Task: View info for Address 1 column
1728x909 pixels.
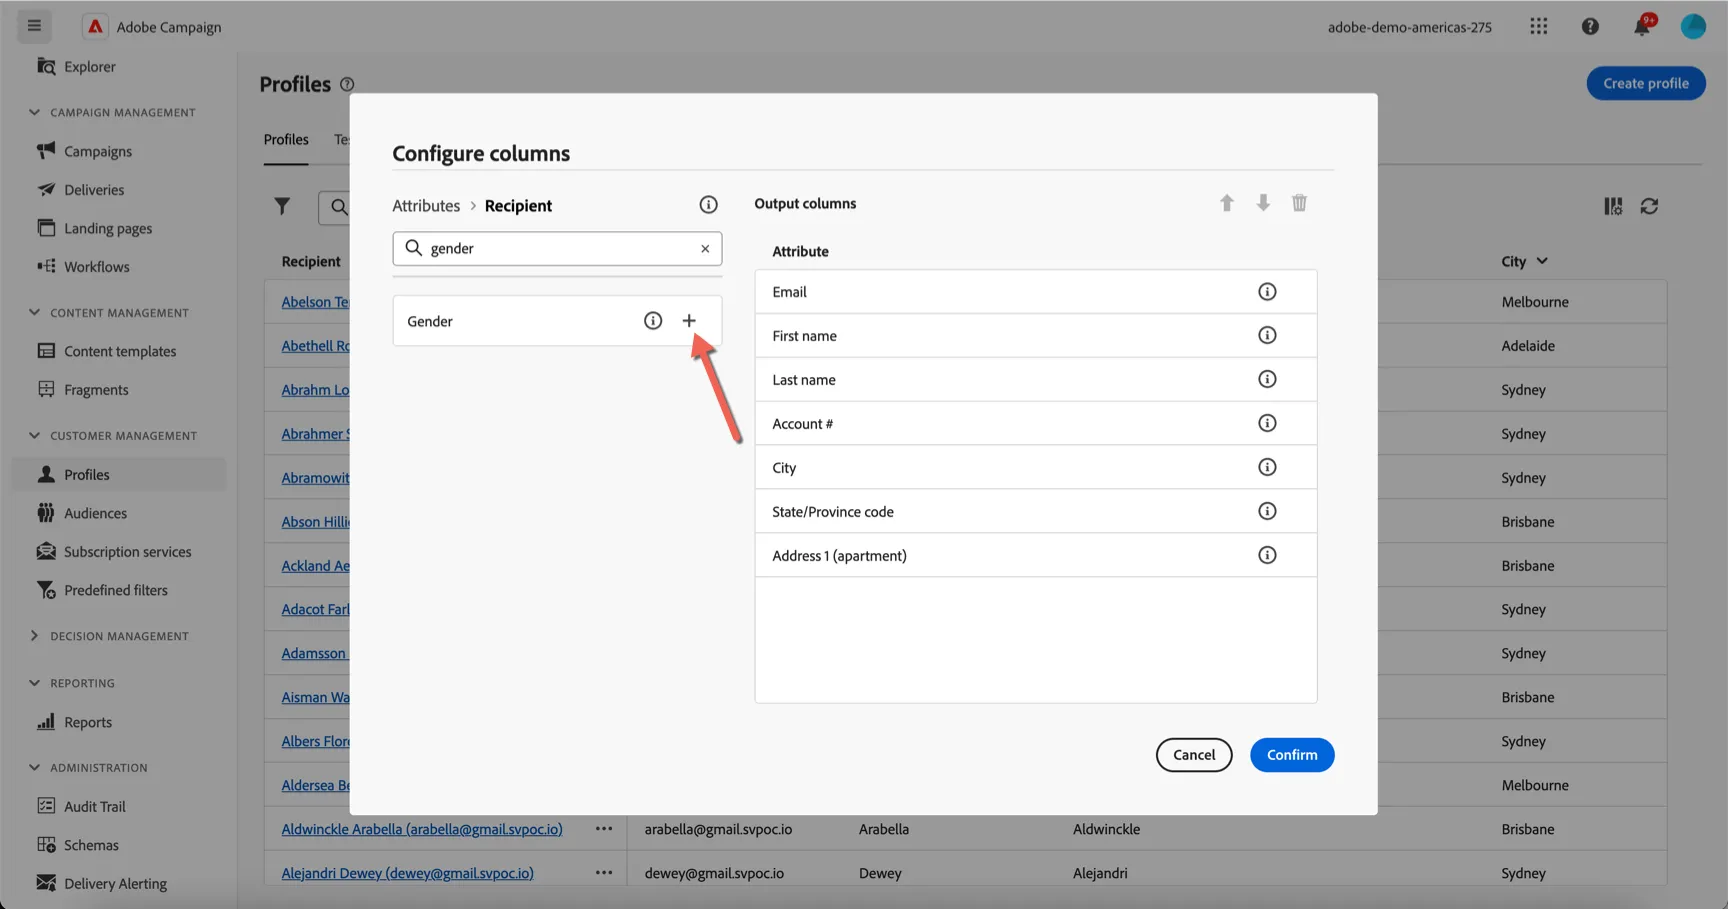Action: [1267, 556]
